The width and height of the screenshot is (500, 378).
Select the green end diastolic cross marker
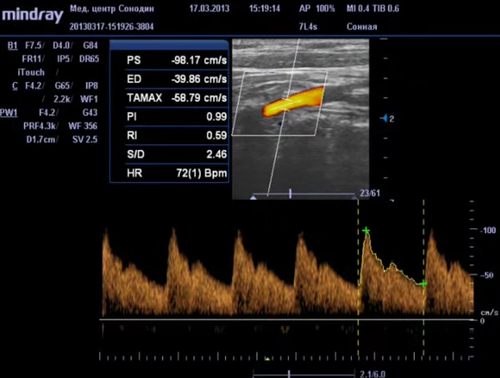423,284
